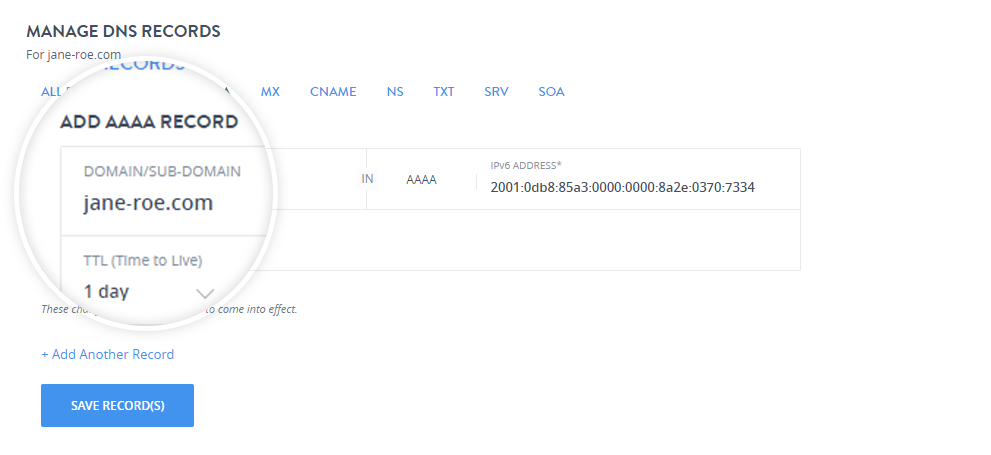Click the AAAA record type label
The width and height of the screenshot is (991, 455).
[422, 180]
